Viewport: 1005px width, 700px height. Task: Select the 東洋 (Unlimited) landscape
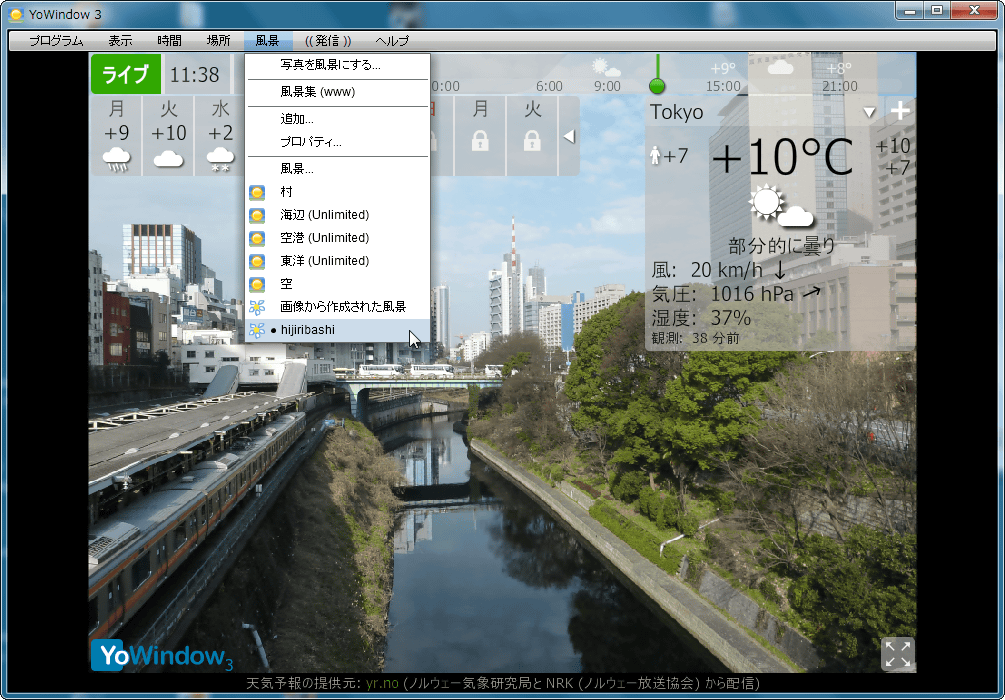pos(337,262)
